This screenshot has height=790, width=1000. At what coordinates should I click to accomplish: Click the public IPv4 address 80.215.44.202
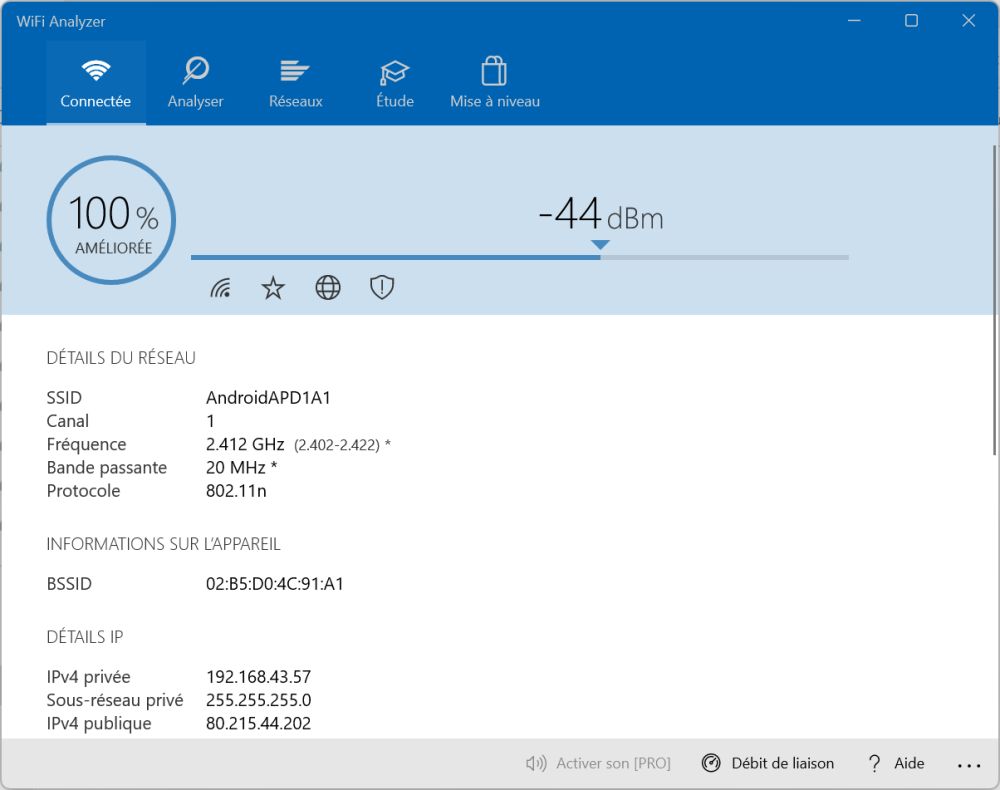pos(258,723)
